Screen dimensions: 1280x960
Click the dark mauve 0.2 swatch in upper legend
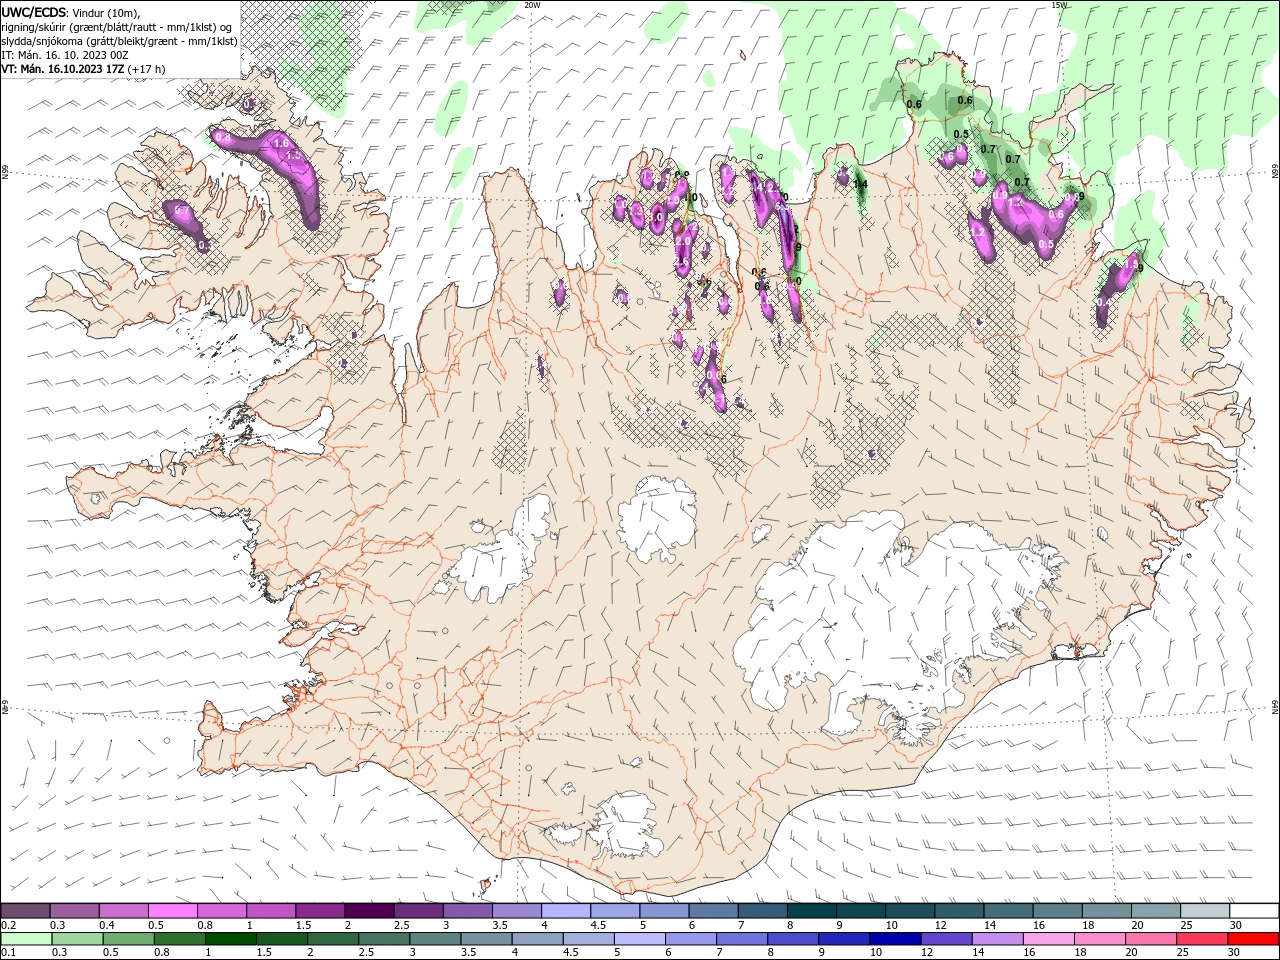(25, 911)
